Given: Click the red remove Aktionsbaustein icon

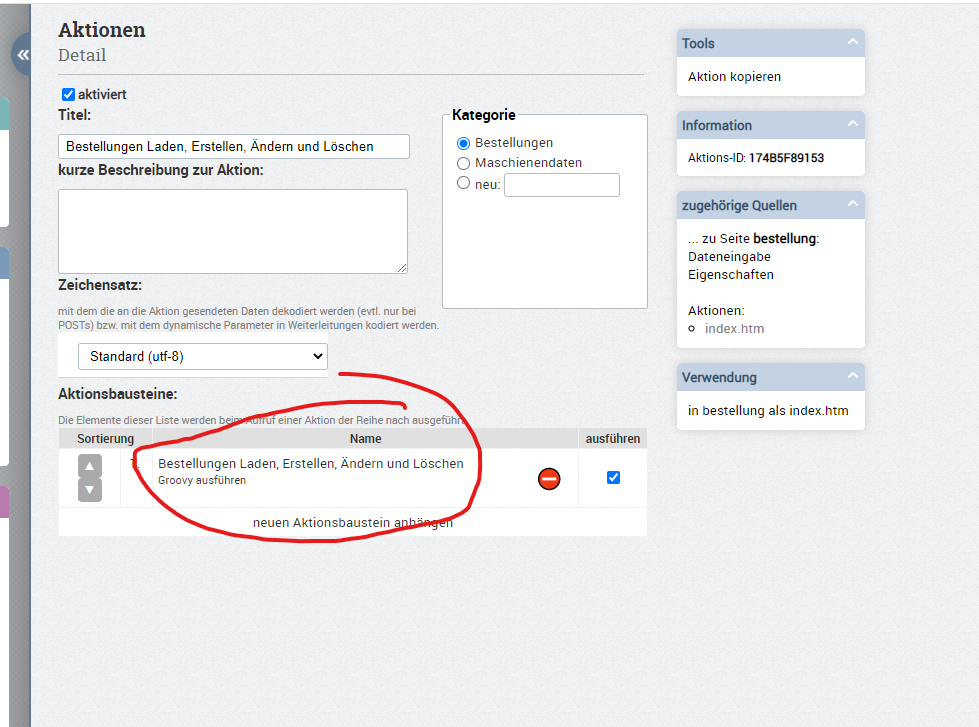Looking at the screenshot, I should tap(548, 479).
